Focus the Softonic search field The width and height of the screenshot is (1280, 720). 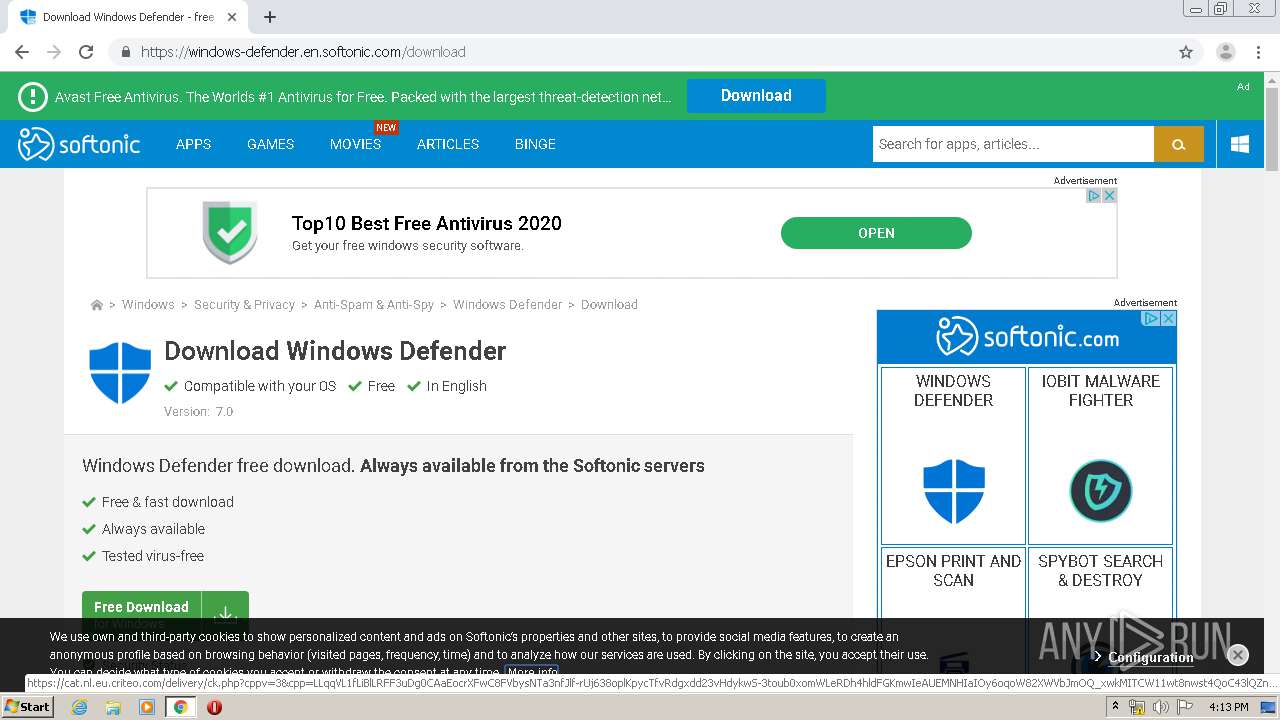coord(1013,144)
